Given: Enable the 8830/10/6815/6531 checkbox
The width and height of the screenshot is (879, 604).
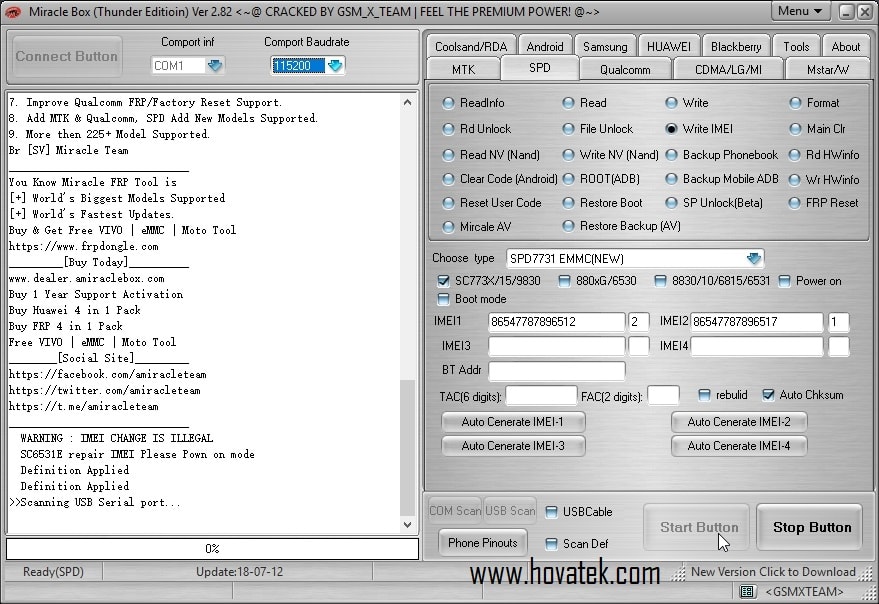Looking at the screenshot, I should [660, 281].
